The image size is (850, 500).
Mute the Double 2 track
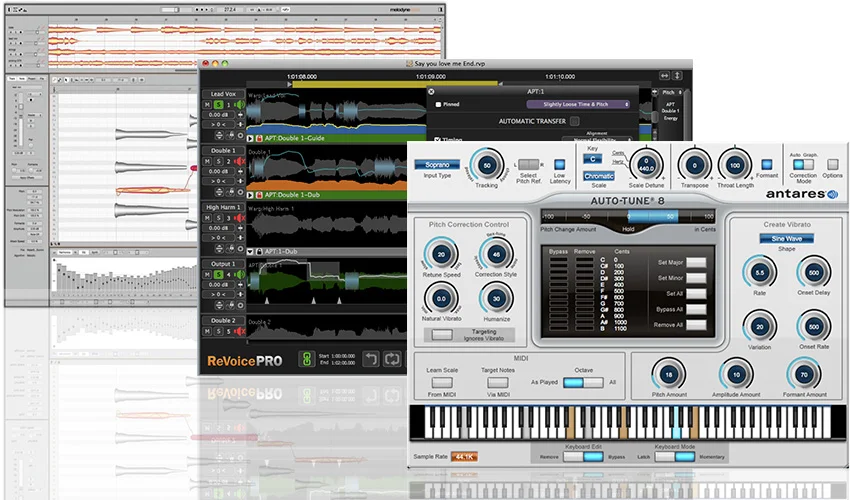[207, 331]
